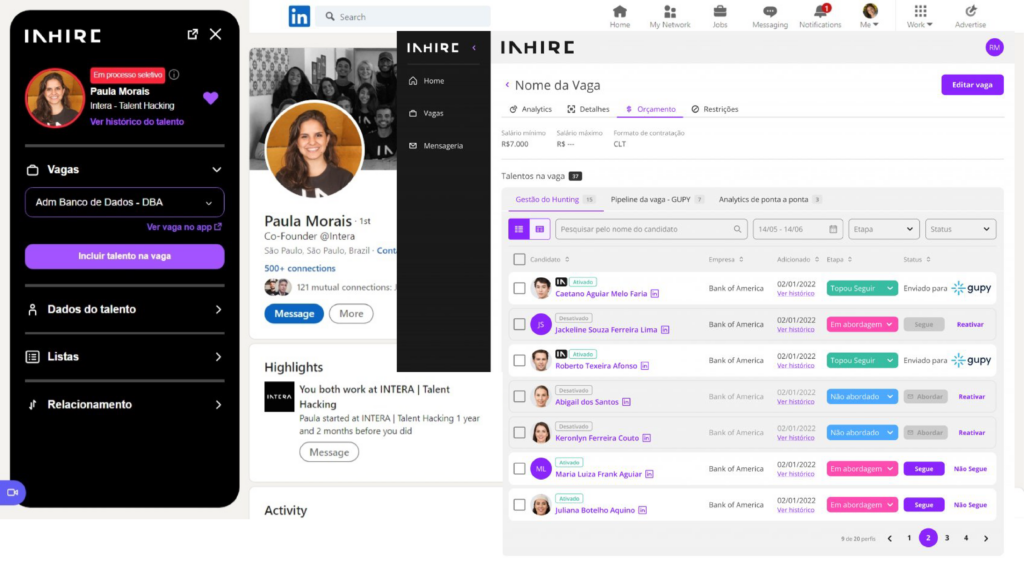The width and height of the screenshot is (1024, 567).
Task: Open Ver histórico do talento link
Action: point(137,122)
